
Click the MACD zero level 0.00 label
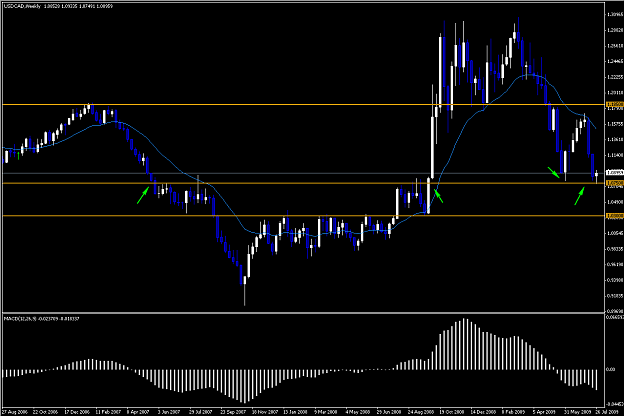point(610,370)
